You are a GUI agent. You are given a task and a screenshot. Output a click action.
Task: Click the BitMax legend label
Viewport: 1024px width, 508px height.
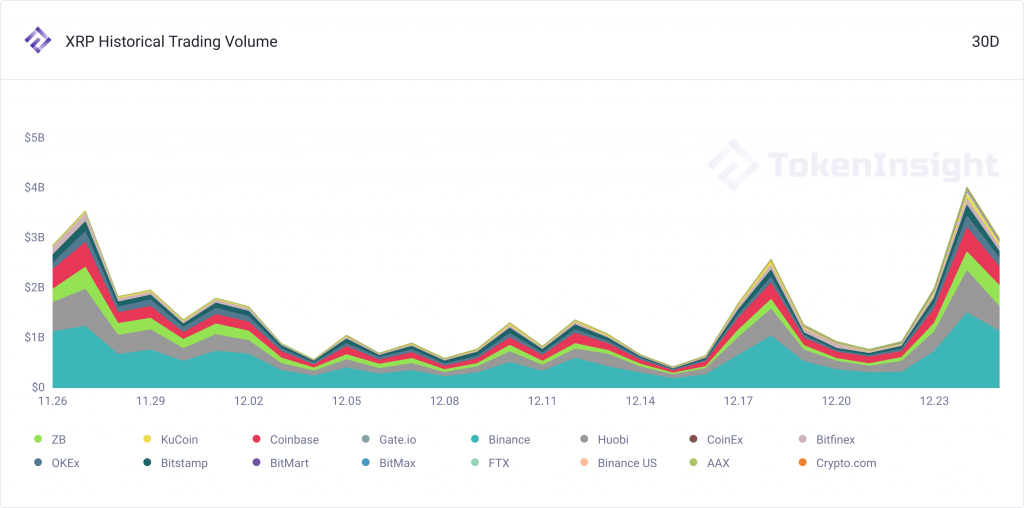click(397, 463)
